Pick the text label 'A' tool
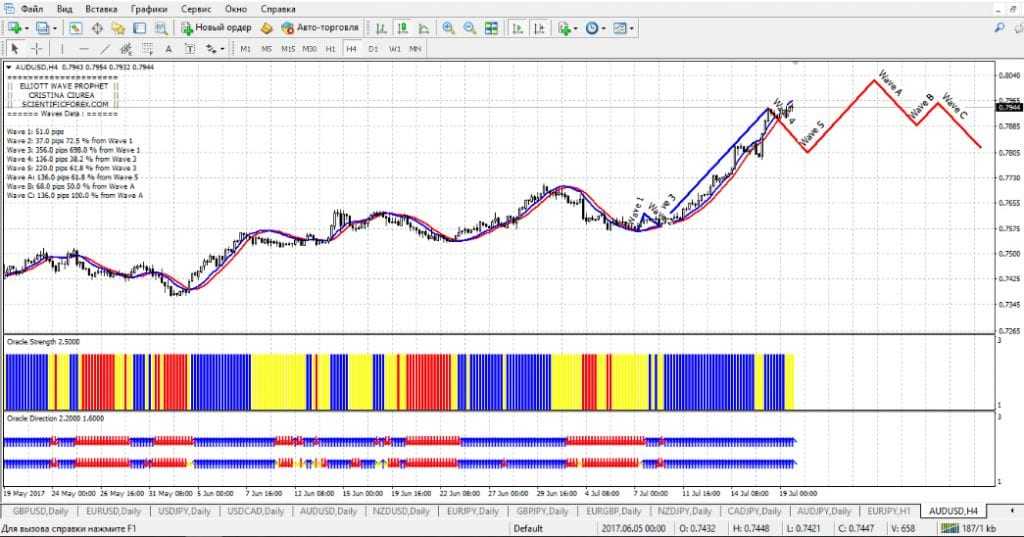Screen dimensions: 1024x537 click(x=168, y=48)
